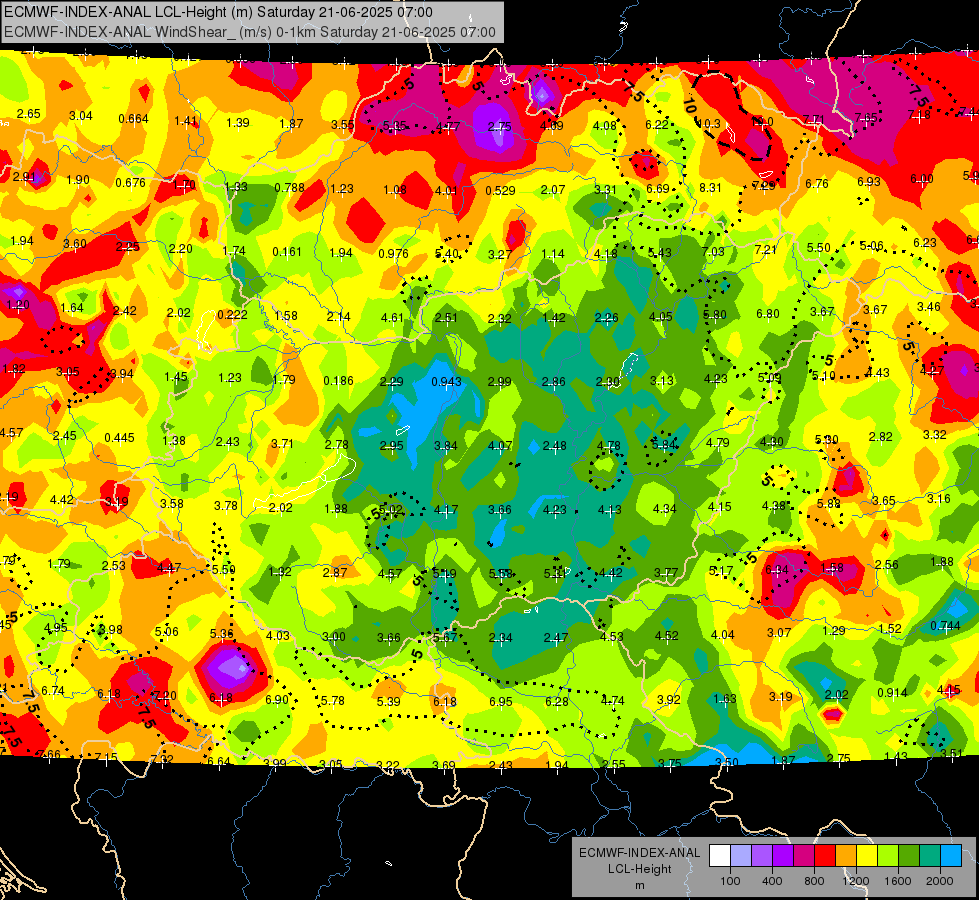Click the contour label '10'
Screen dimensions: 979x900
point(689,106)
